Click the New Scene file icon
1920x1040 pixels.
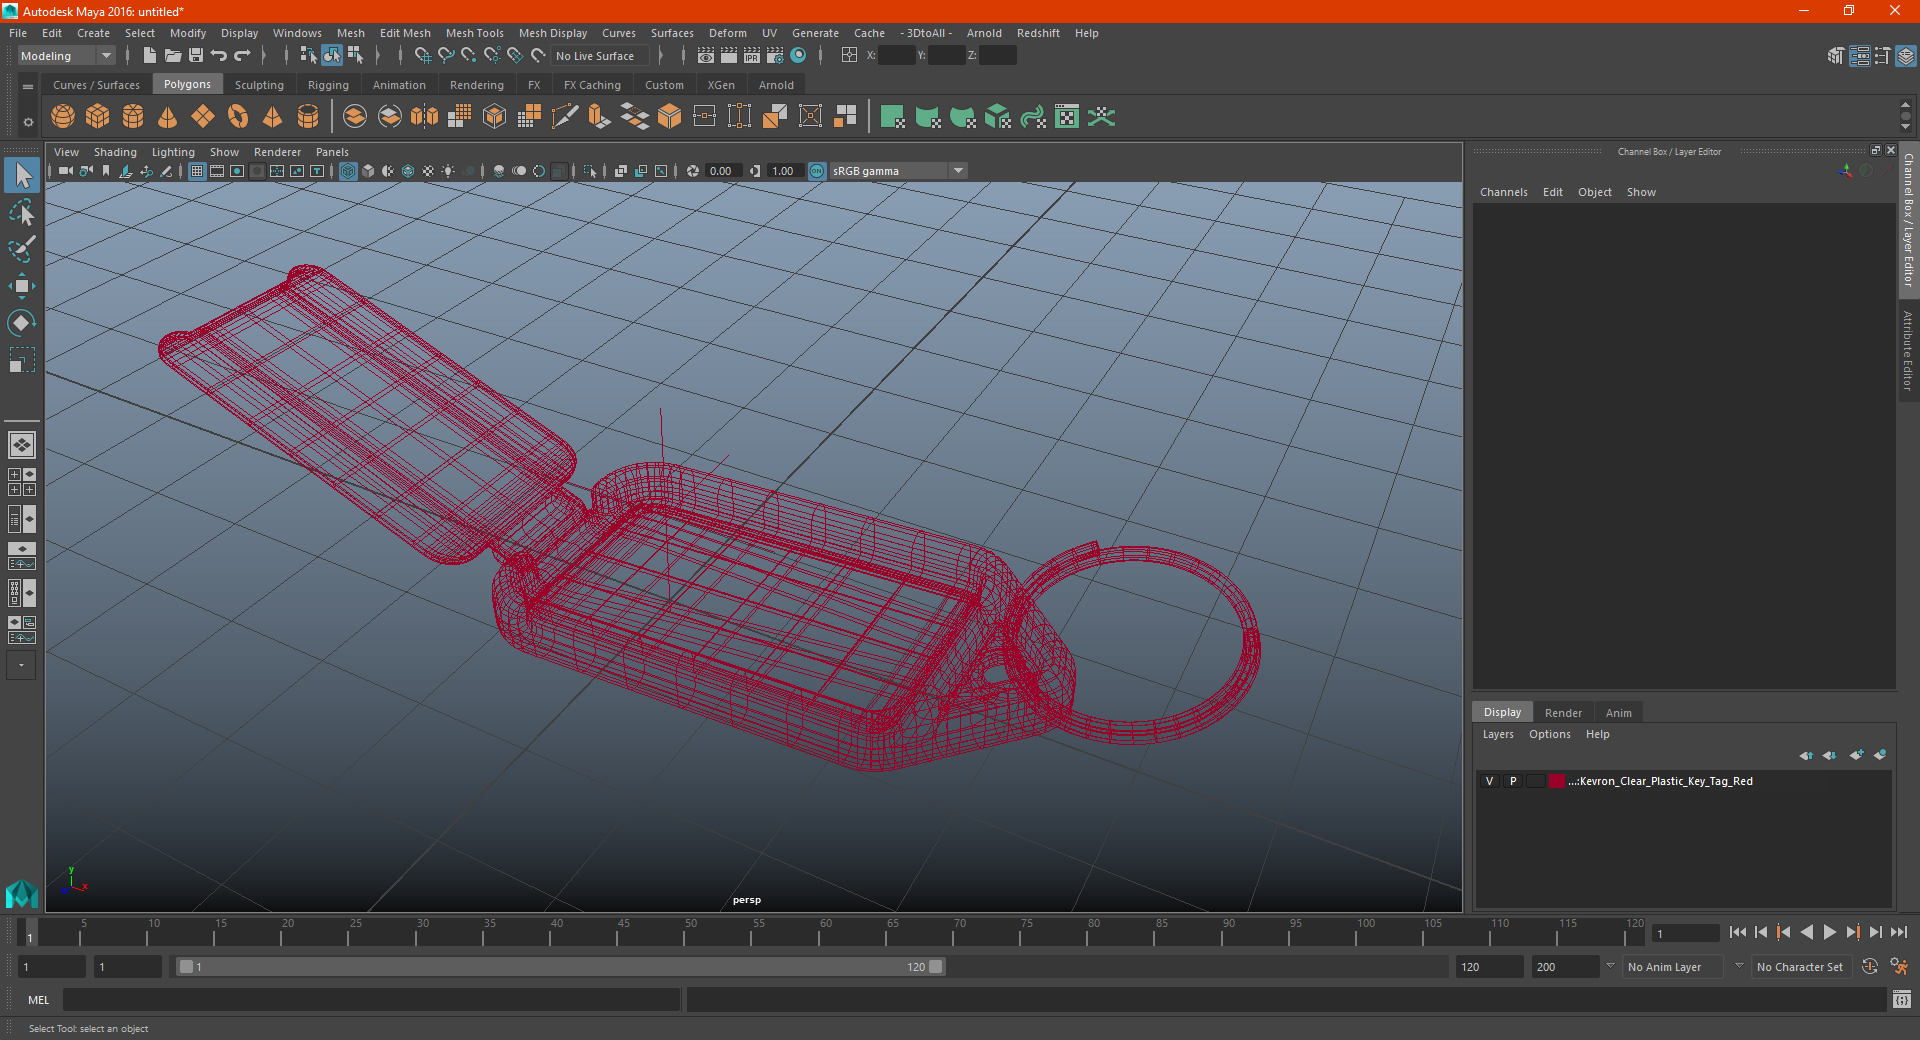[150, 56]
